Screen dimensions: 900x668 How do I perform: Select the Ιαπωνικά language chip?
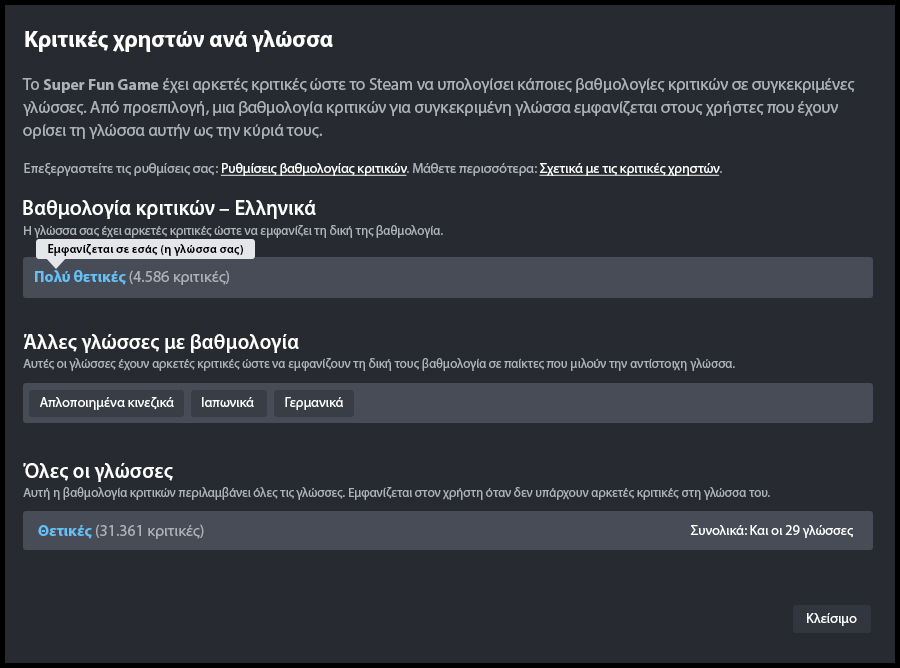pyautogui.click(x=229, y=403)
